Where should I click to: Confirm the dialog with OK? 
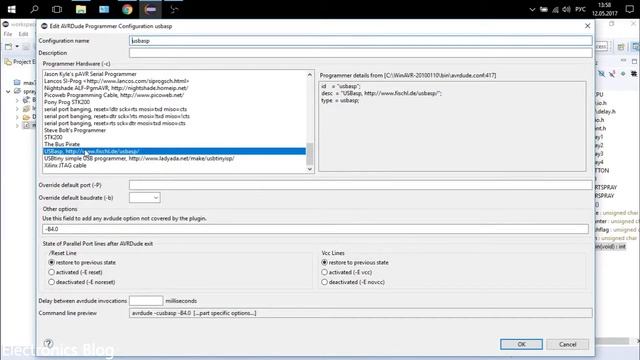521,344
